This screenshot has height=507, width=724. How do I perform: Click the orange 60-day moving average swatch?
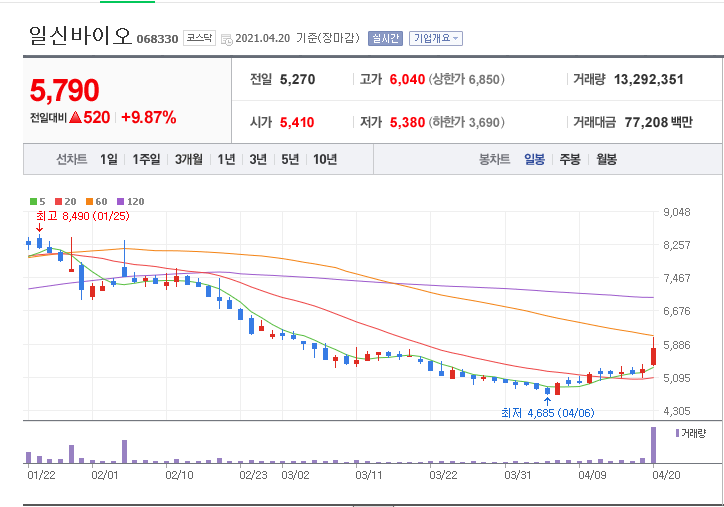point(90,201)
